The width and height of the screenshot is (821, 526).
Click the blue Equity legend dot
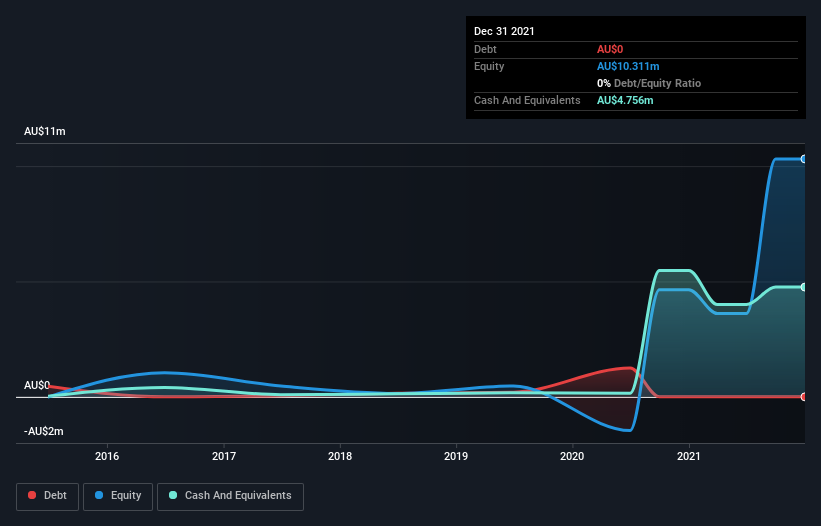coord(99,495)
